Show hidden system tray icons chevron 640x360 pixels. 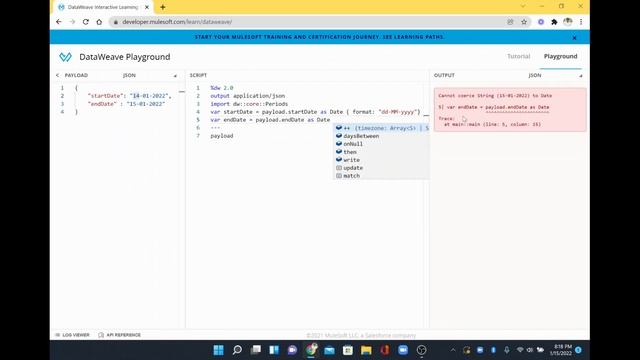click(453, 350)
